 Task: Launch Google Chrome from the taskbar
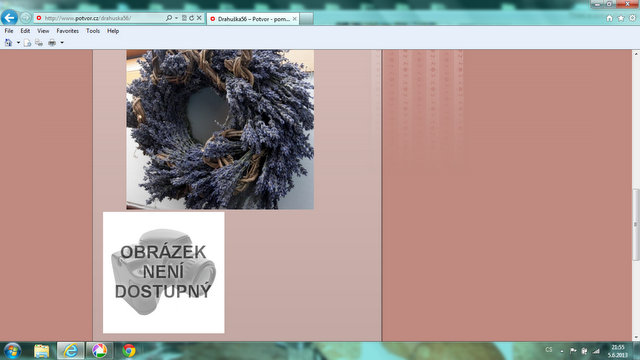pyautogui.click(x=129, y=351)
